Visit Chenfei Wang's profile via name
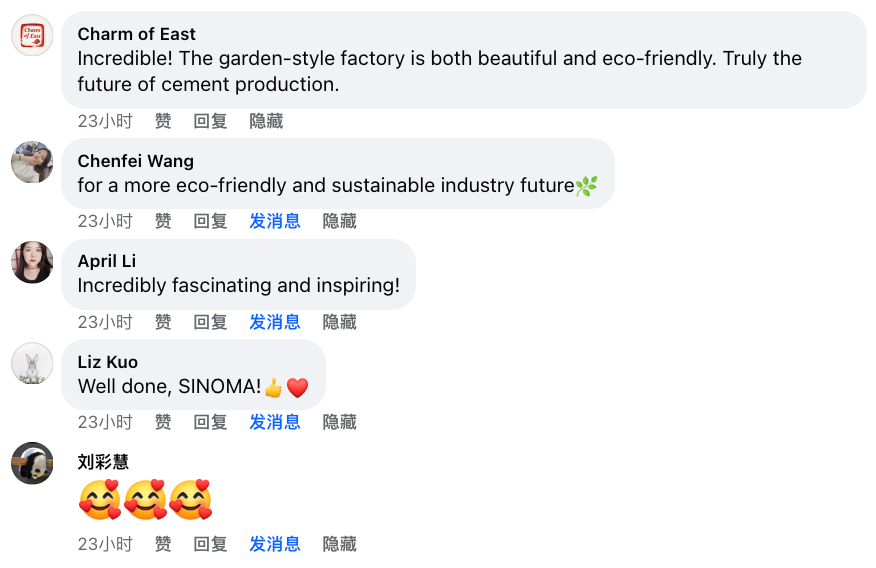The image size is (876, 568). click(x=136, y=161)
